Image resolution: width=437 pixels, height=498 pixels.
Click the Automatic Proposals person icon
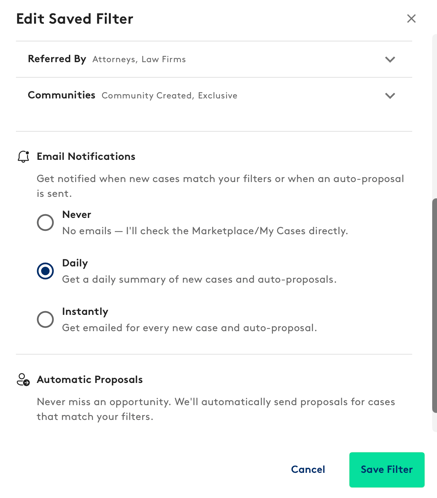coord(23,379)
